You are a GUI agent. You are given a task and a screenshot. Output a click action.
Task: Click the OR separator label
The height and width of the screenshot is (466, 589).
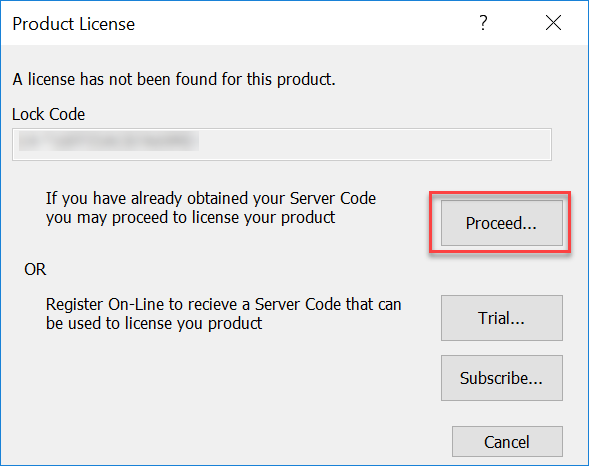click(35, 269)
